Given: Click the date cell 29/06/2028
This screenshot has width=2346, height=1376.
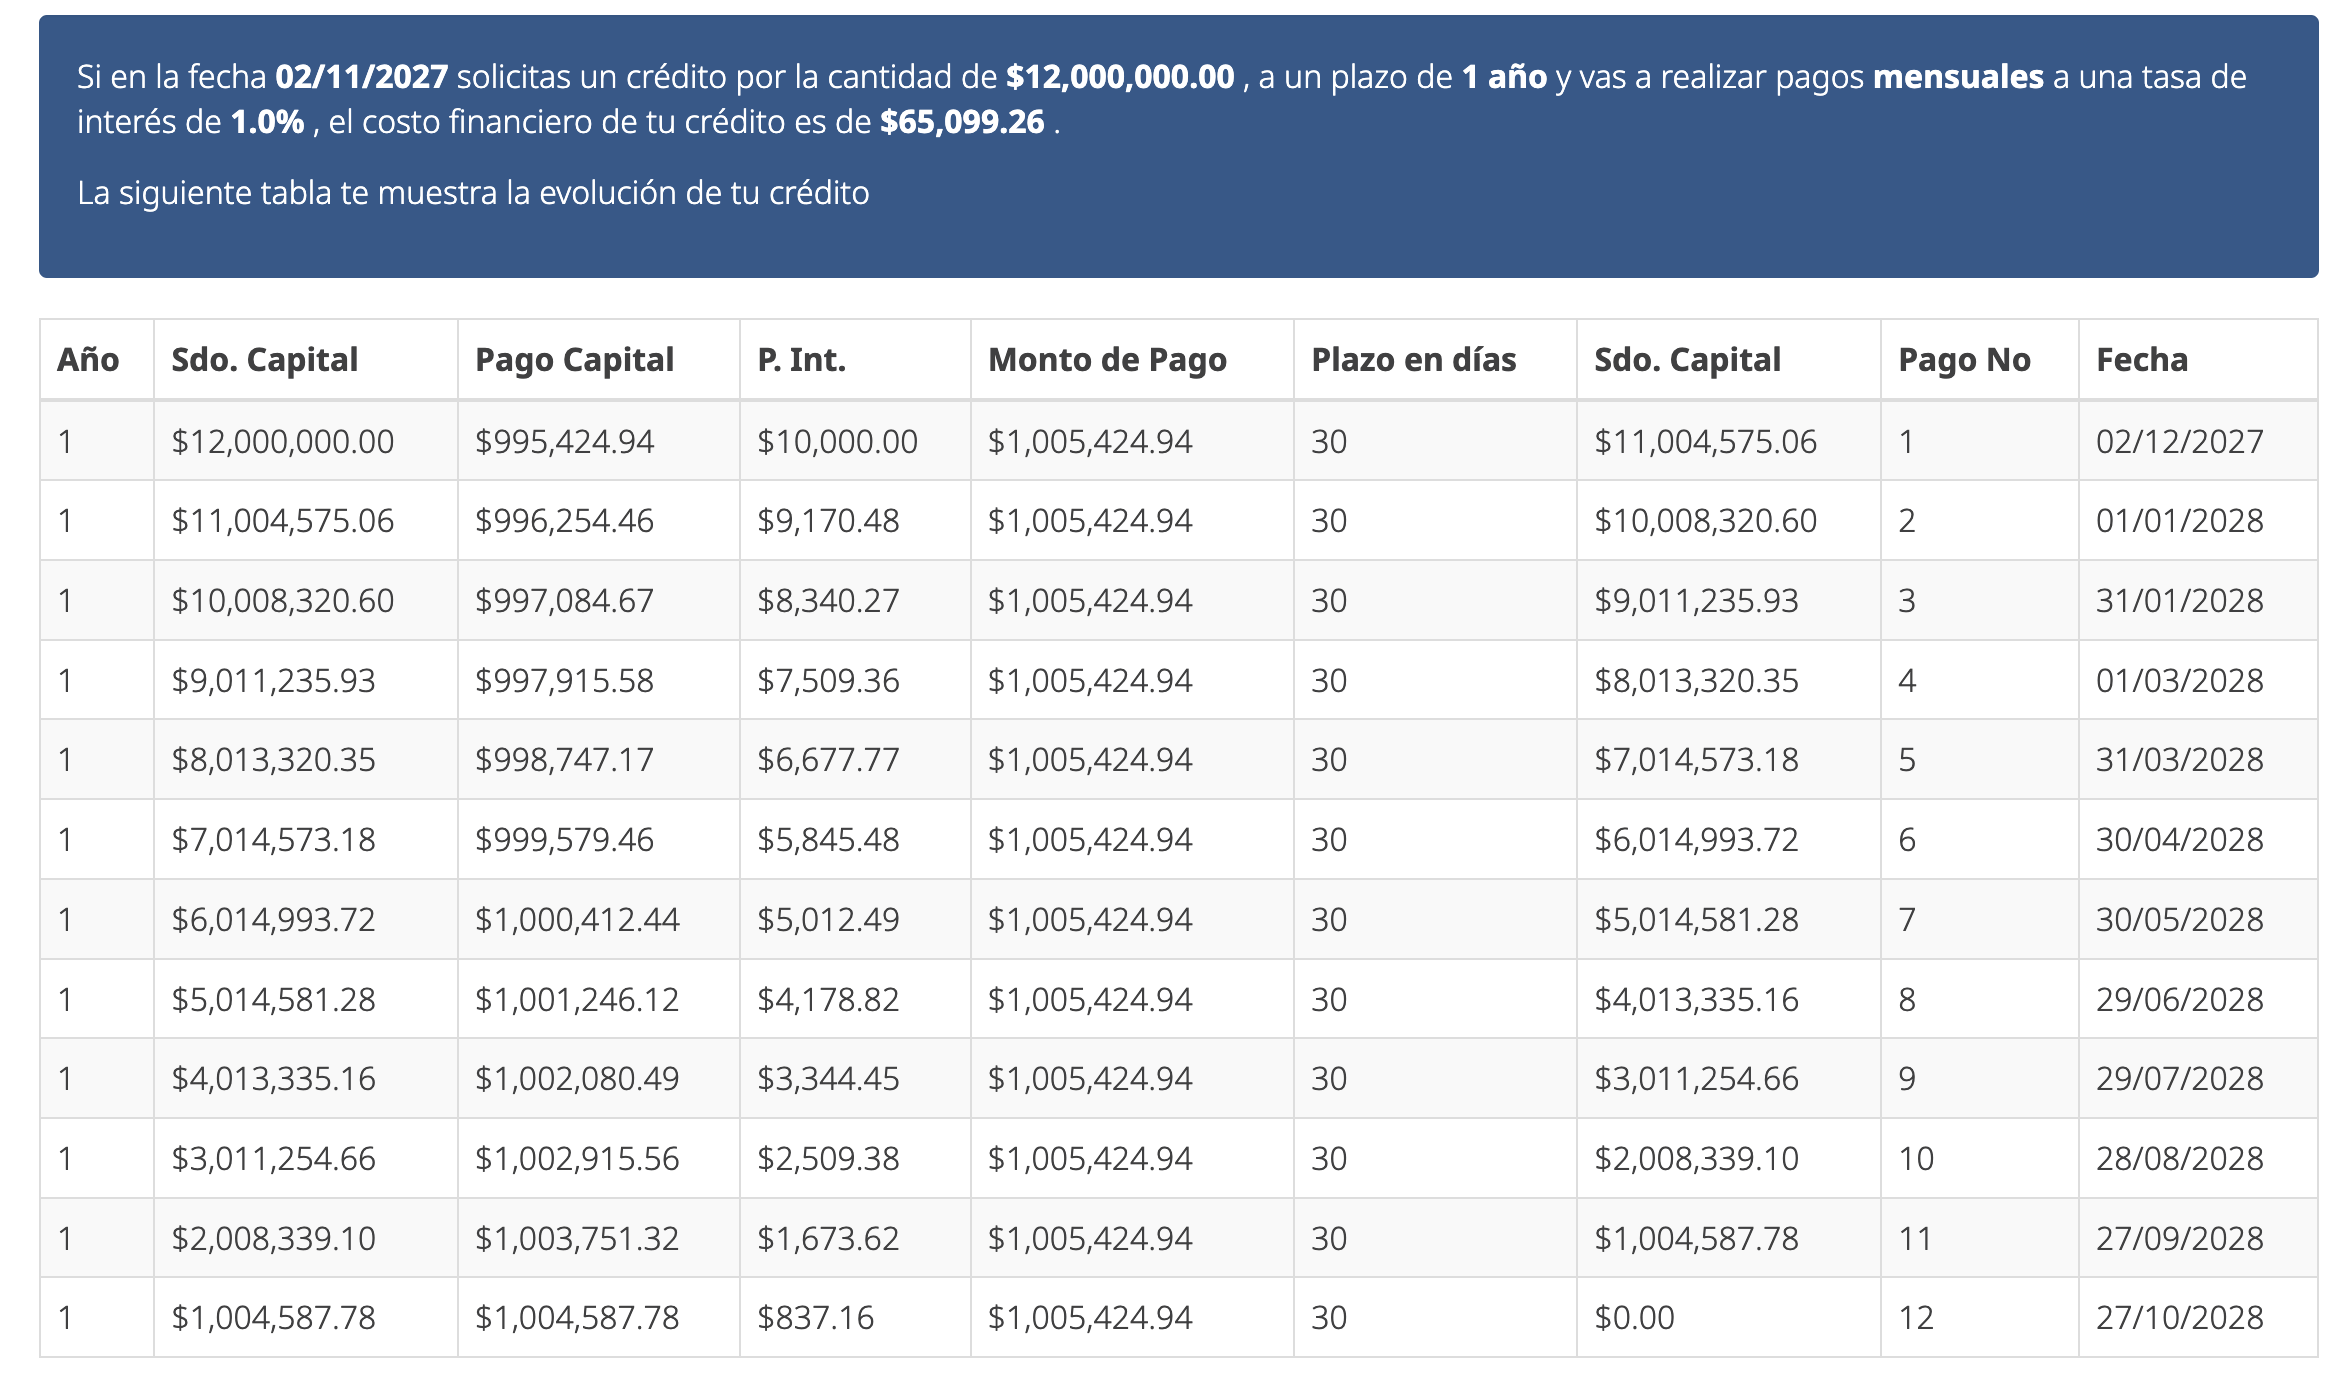Looking at the screenshot, I should pos(2198,999).
